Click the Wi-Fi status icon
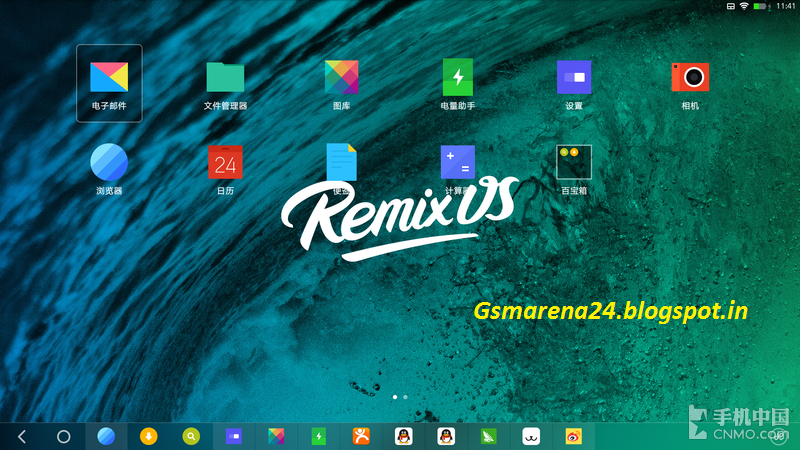 click(744, 6)
